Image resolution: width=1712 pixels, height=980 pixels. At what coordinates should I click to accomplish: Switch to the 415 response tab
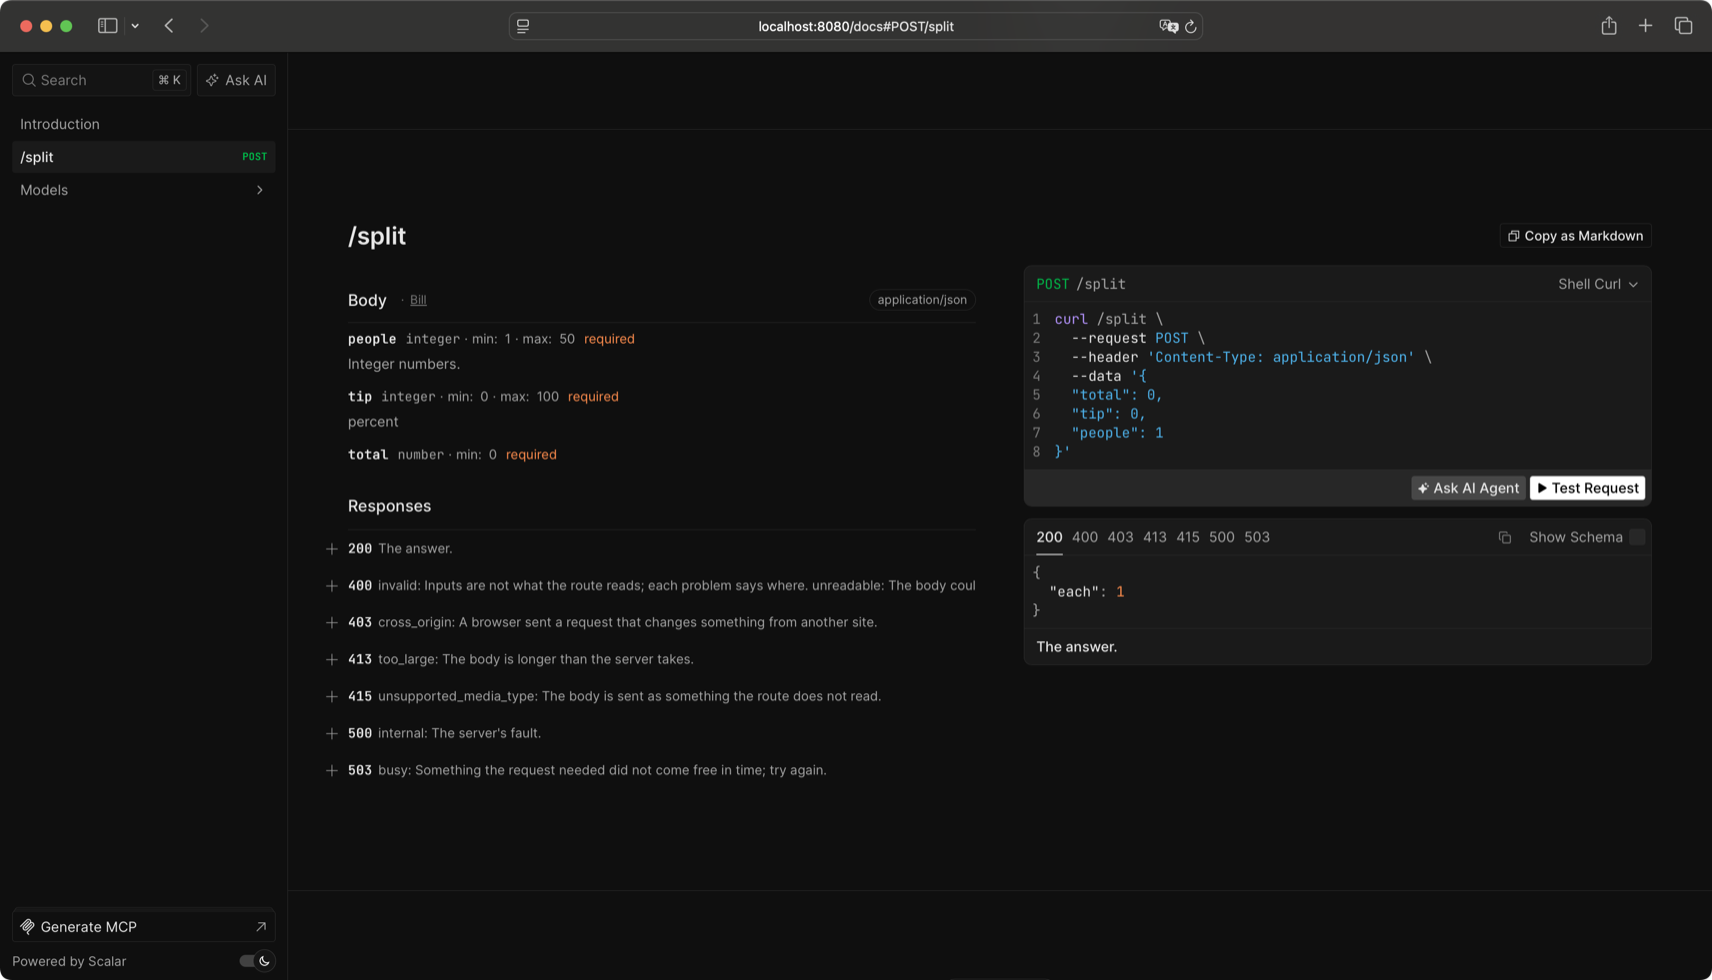coord(1187,537)
